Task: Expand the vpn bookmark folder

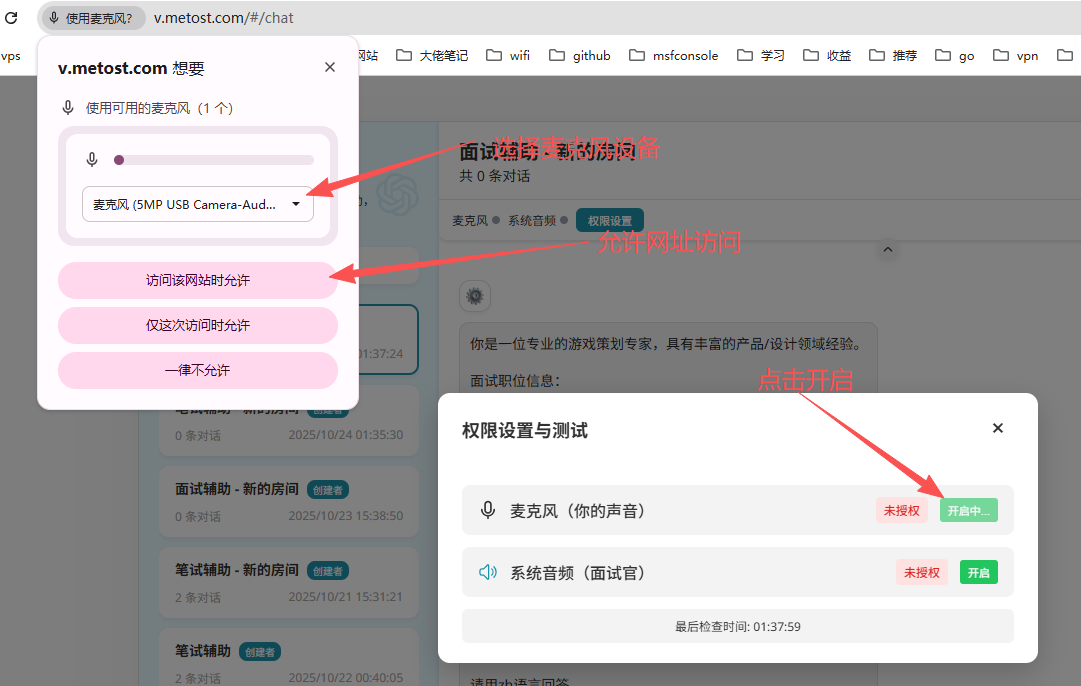Action: coord(1016,56)
